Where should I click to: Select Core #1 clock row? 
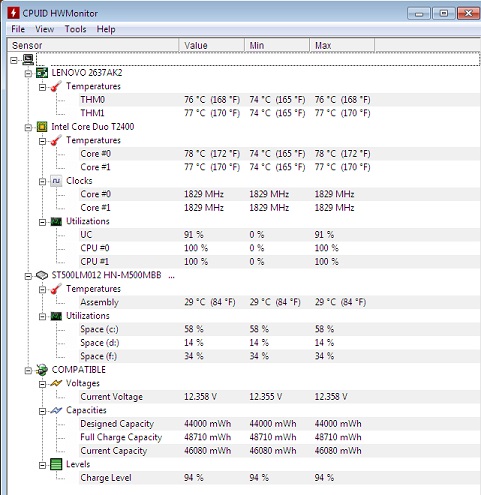pos(279,208)
